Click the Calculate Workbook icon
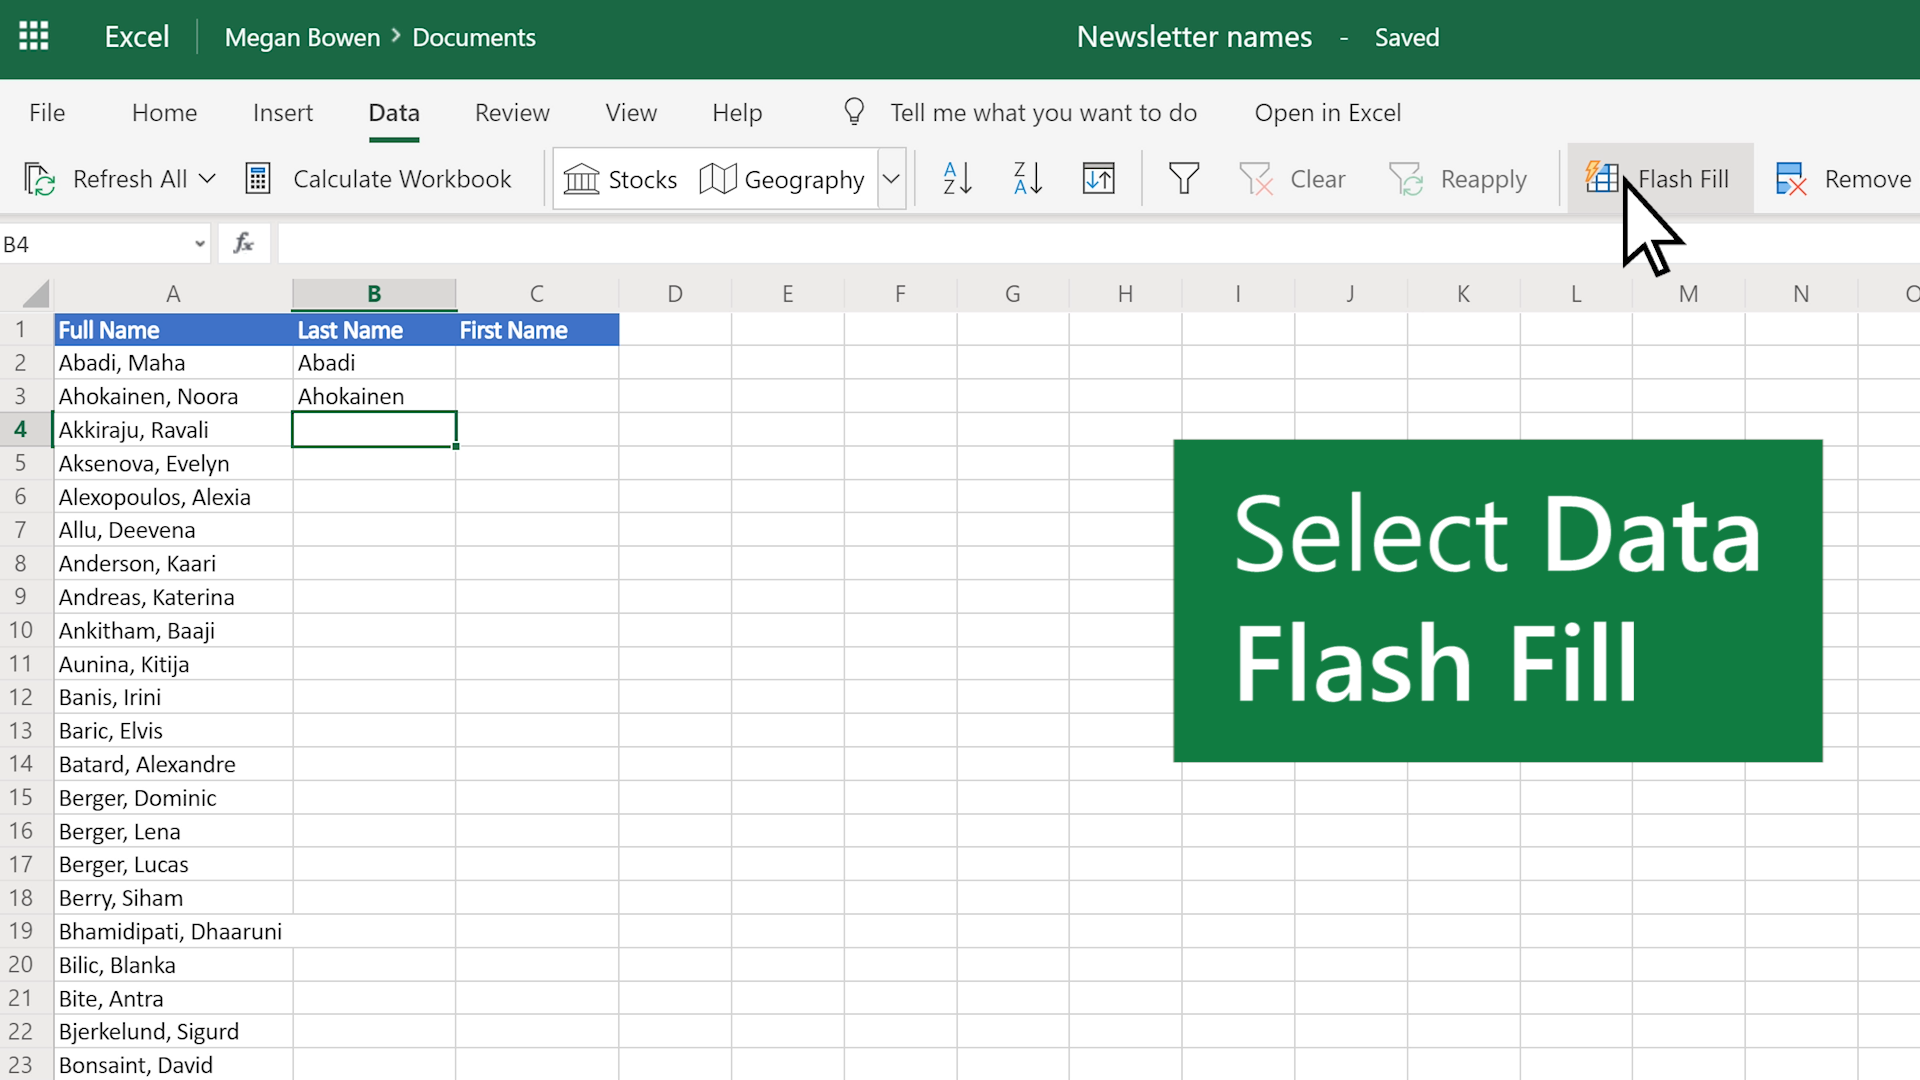The height and width of the screenshot is (1080, 1920). 258,178
